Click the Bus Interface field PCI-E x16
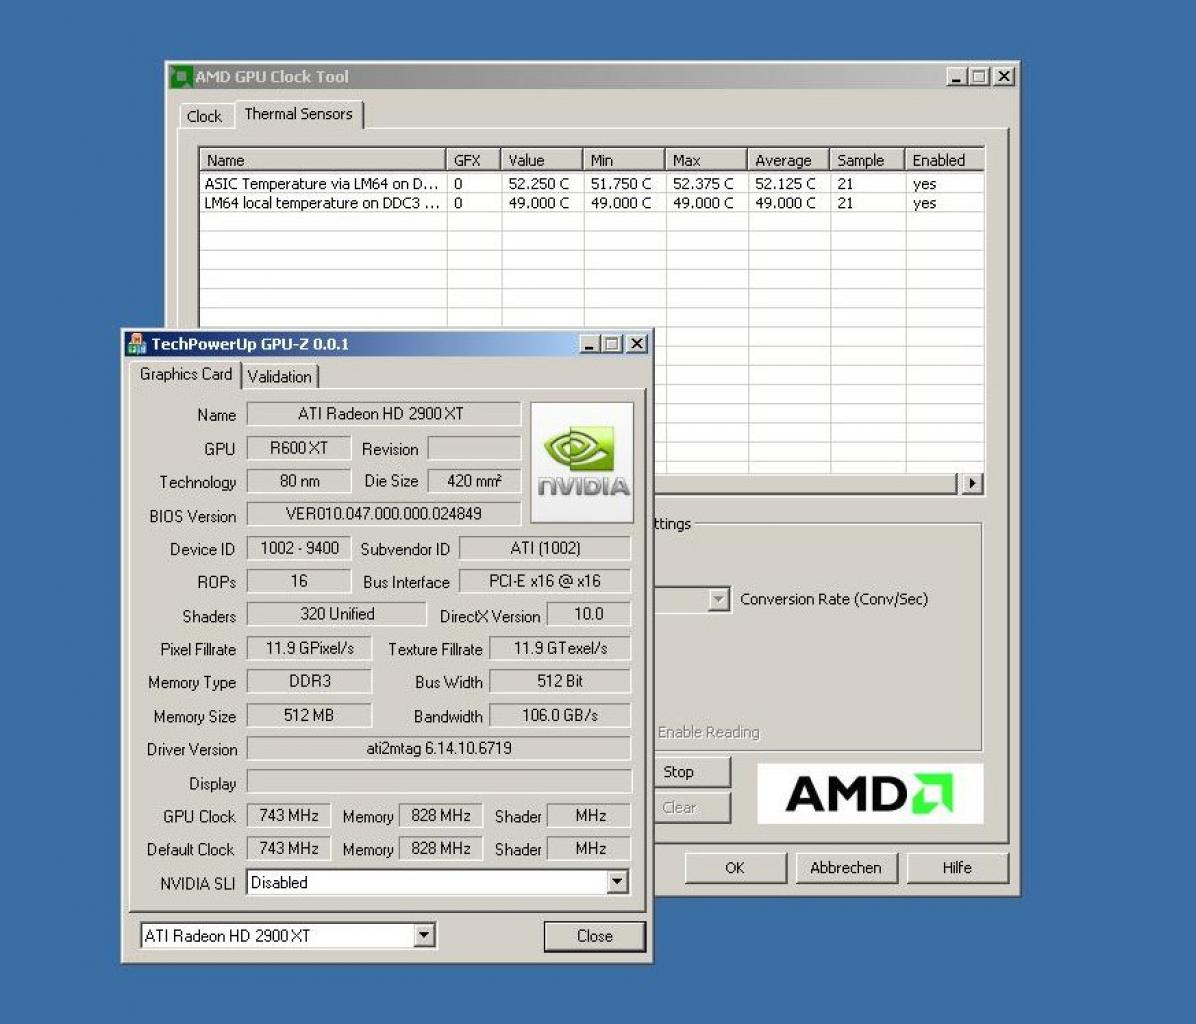Screen dimensions: 1196x1024 (x=545, y=581)
